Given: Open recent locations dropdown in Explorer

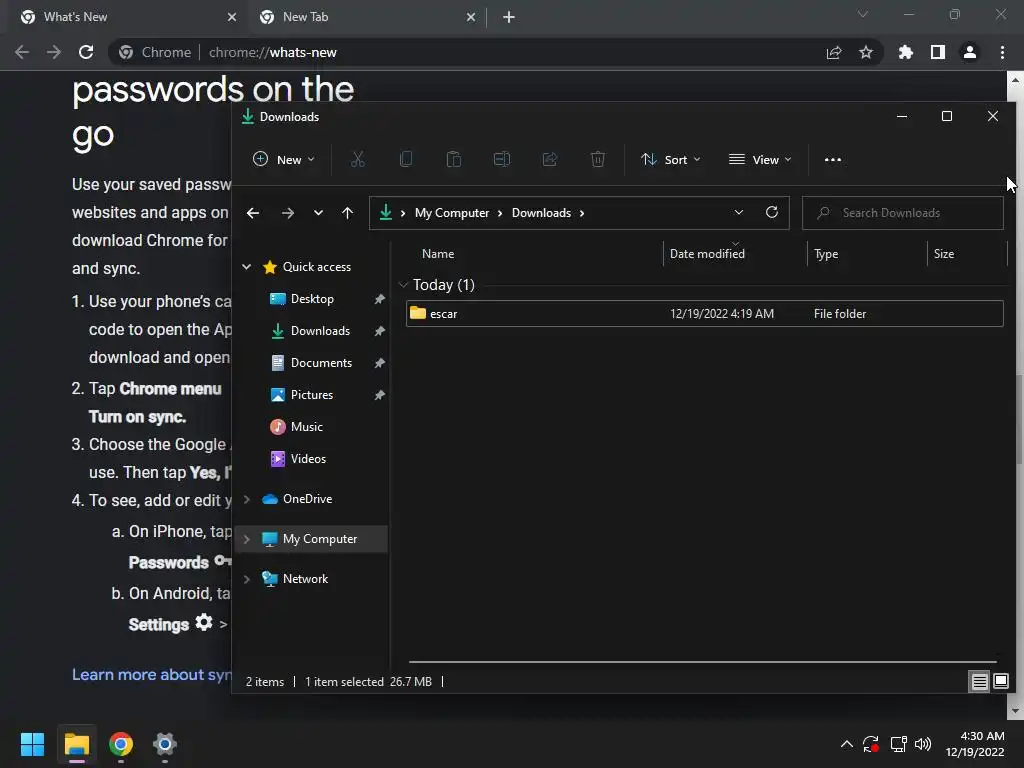Looking at the screenshot, I should (x=318, y=213).
